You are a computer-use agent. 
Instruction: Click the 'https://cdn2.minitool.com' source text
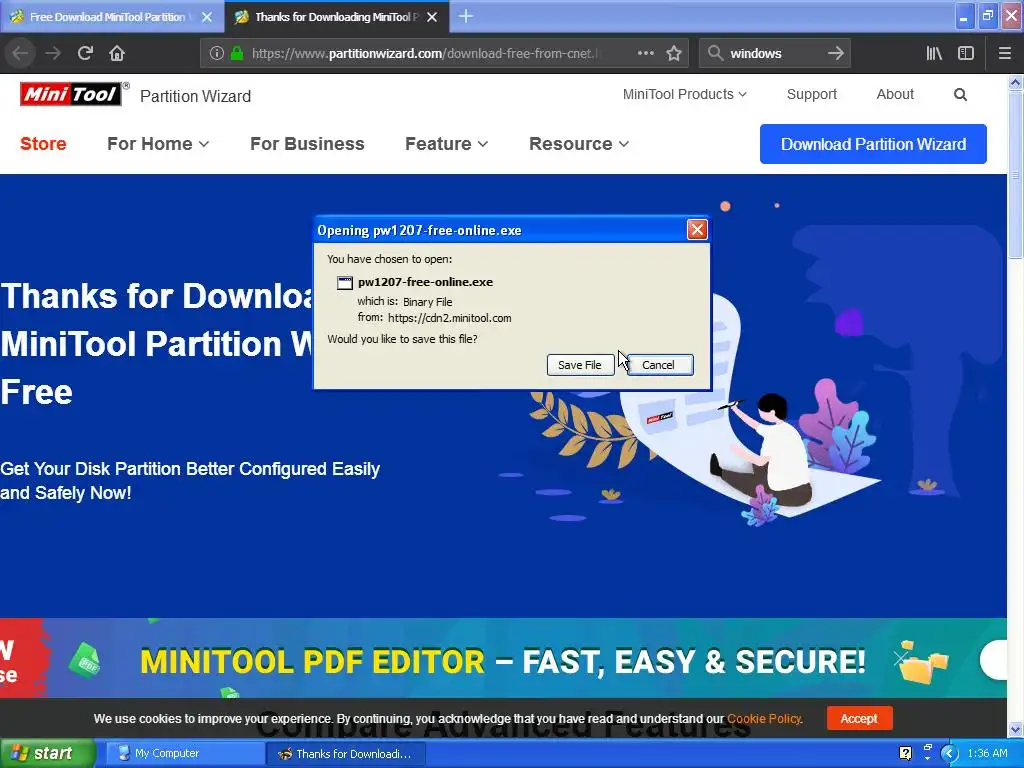(x=449, y=318)
